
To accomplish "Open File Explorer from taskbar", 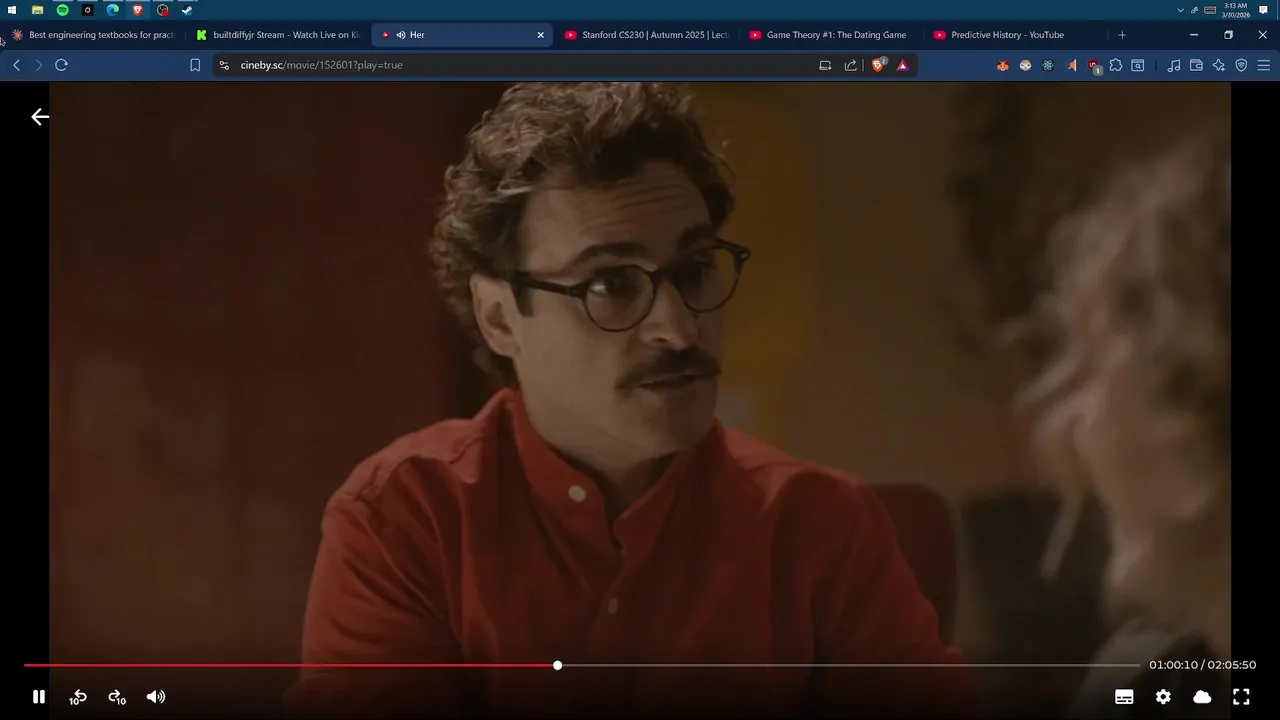I will [x=37, y=10].
